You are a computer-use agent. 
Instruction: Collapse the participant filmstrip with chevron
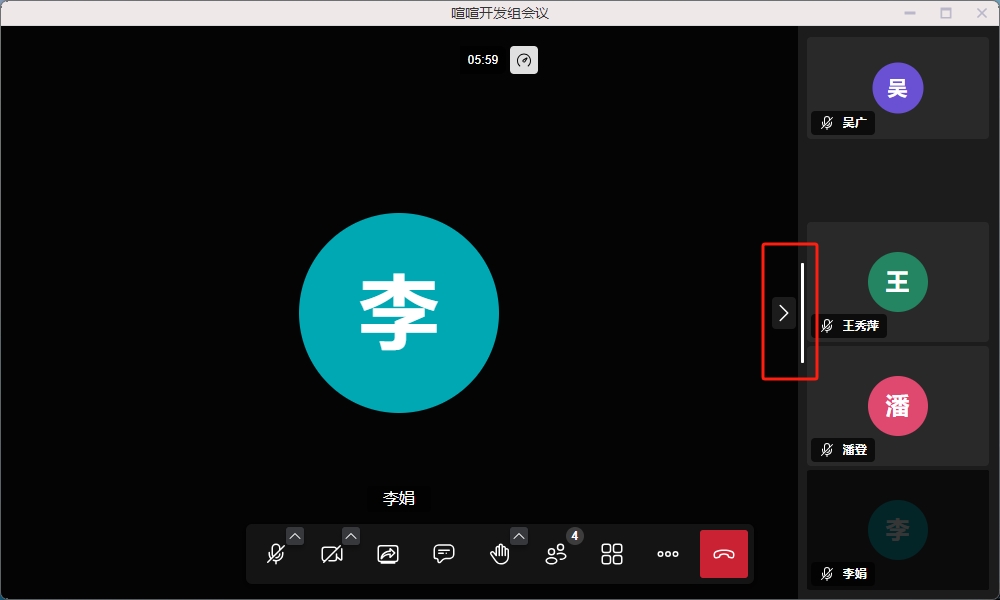coord(783,313)
